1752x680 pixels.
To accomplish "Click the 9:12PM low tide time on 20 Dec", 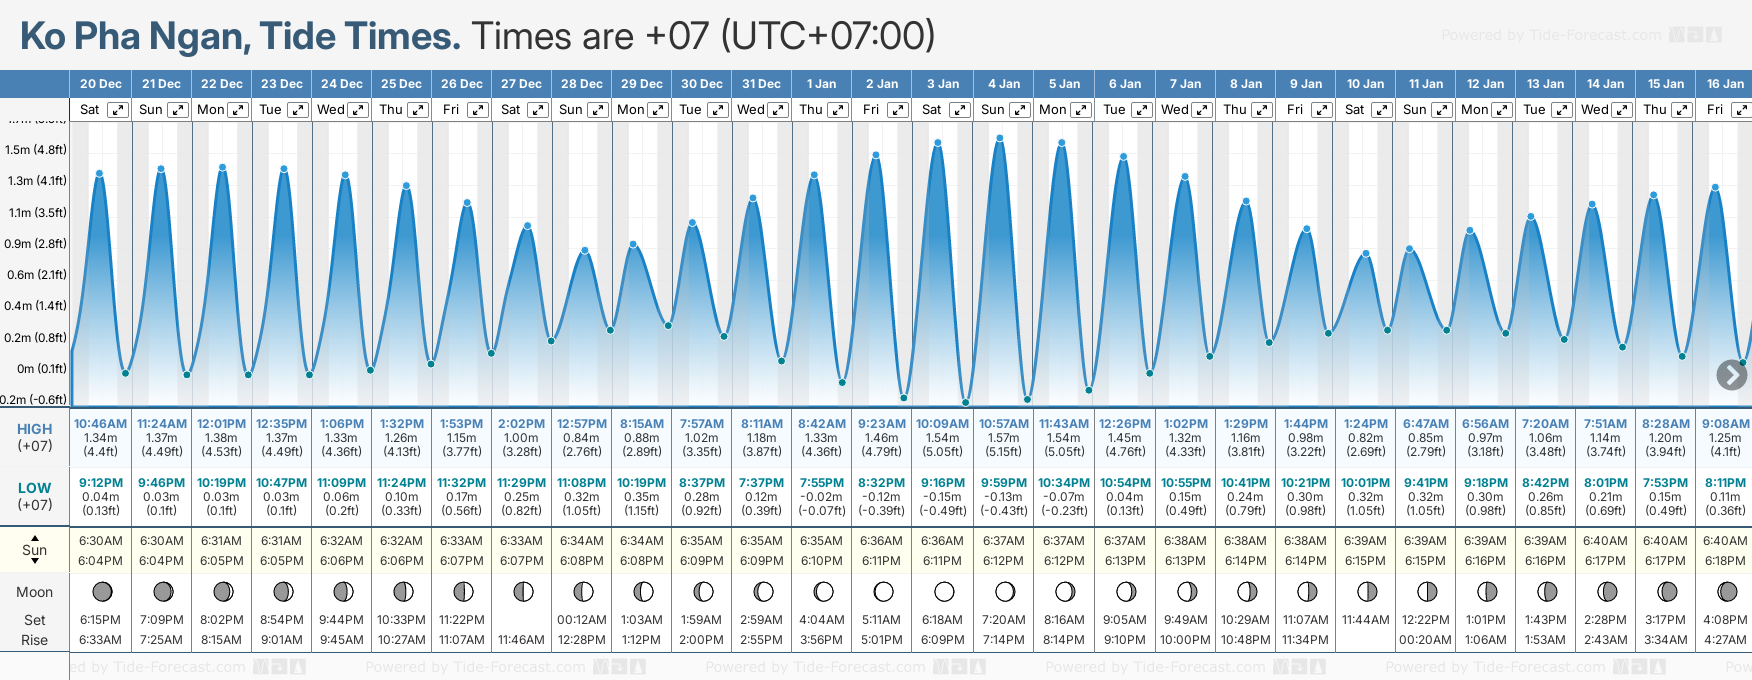I will pyautogui.click(x=101, y=483).
